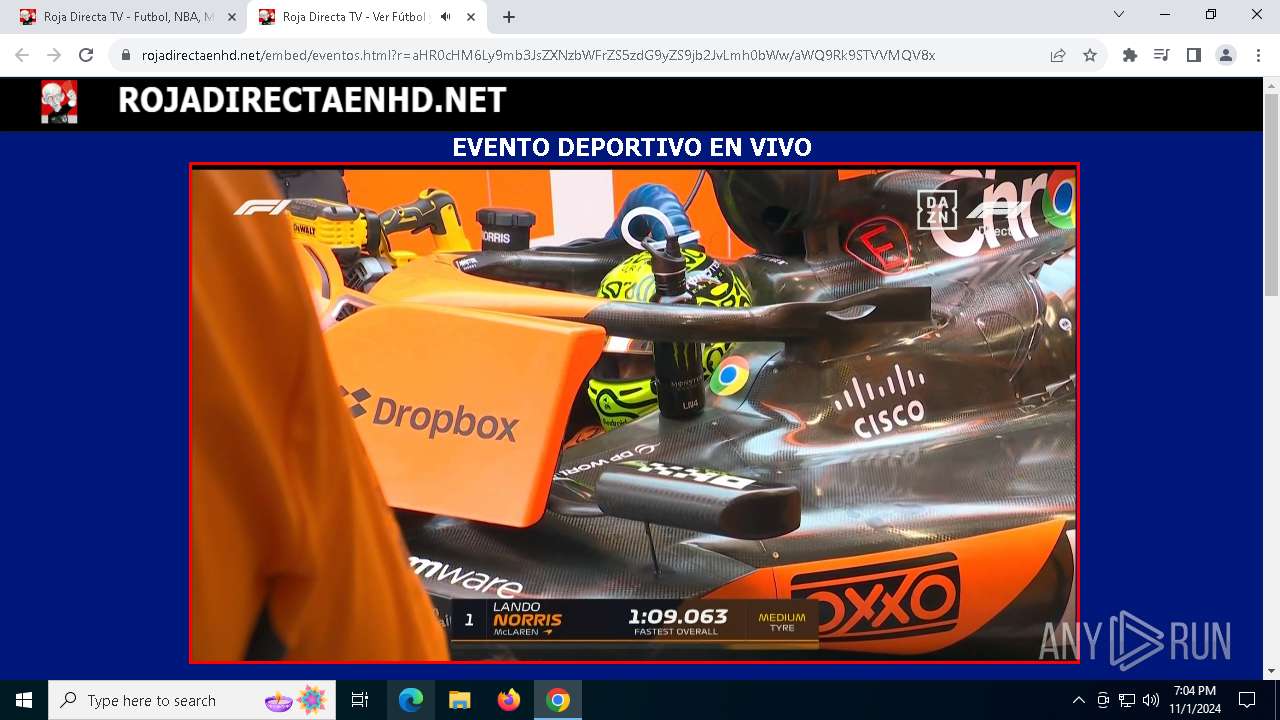Go forward in browser history
Image resolution: width=1280 pixels, height=720 pixels.
click(x=54, y=55)
